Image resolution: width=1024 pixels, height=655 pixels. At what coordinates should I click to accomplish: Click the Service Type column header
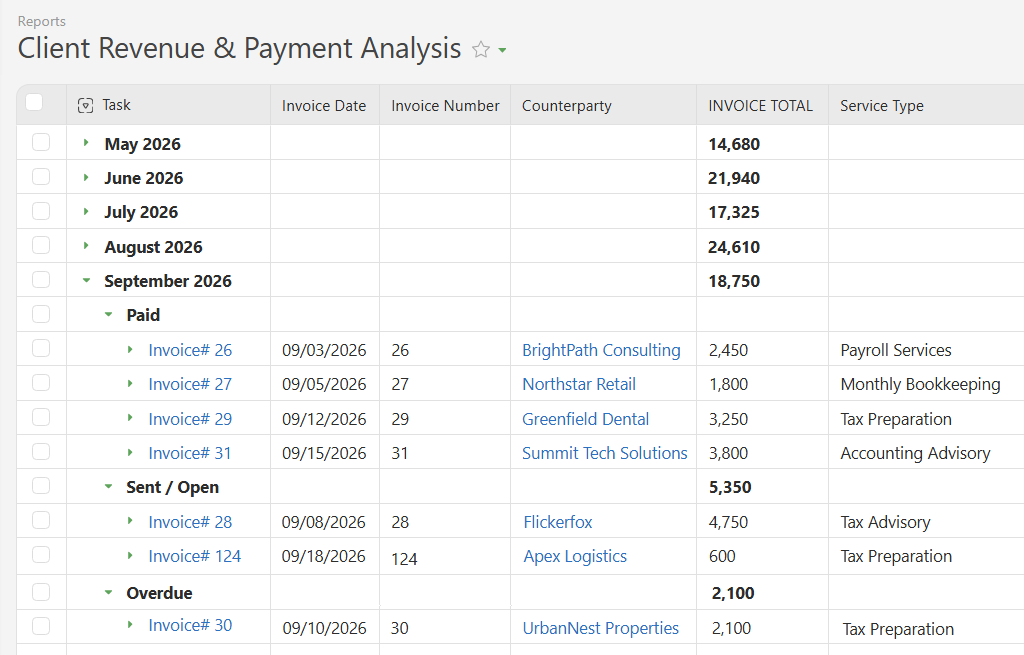tap(882, 106)
